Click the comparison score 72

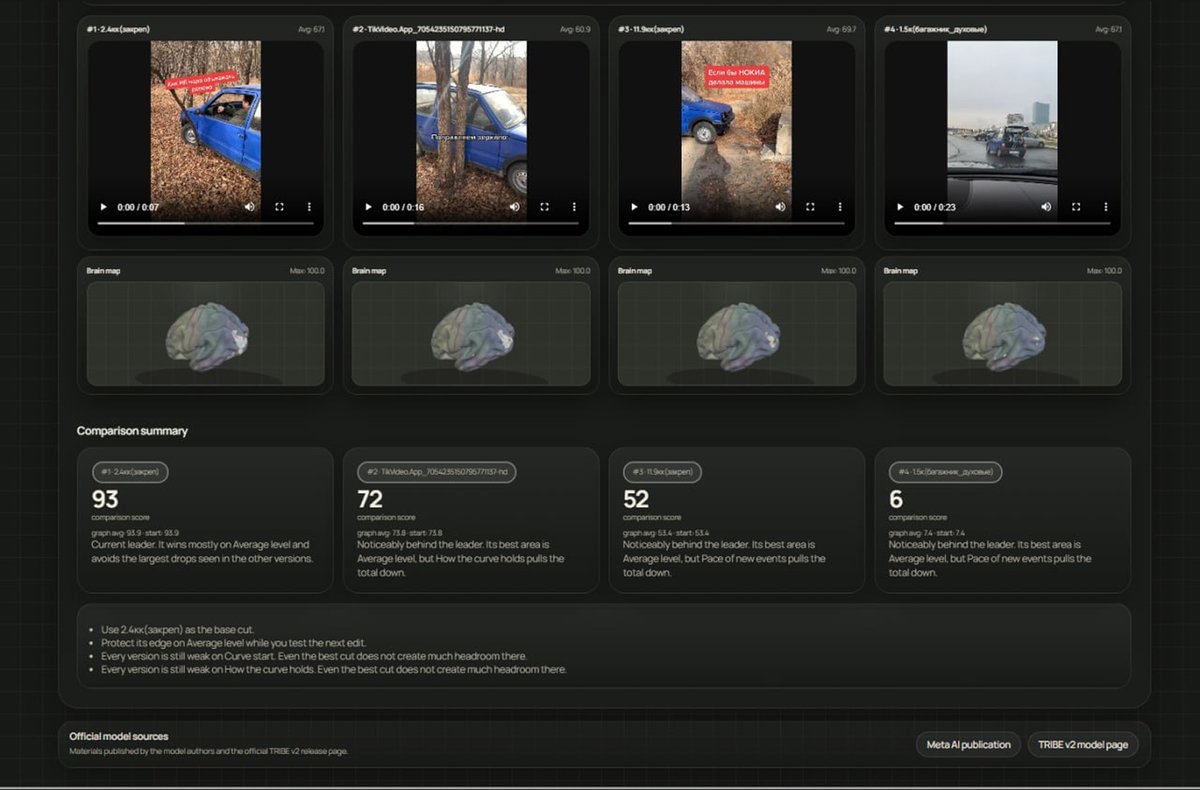370,499
